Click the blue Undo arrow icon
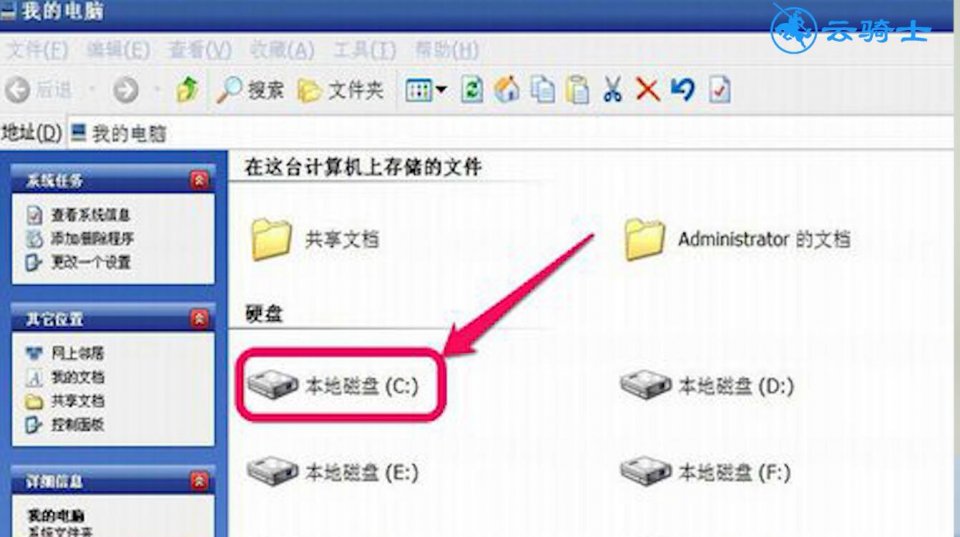Screen dimensions: 960x537 (683, 89)
